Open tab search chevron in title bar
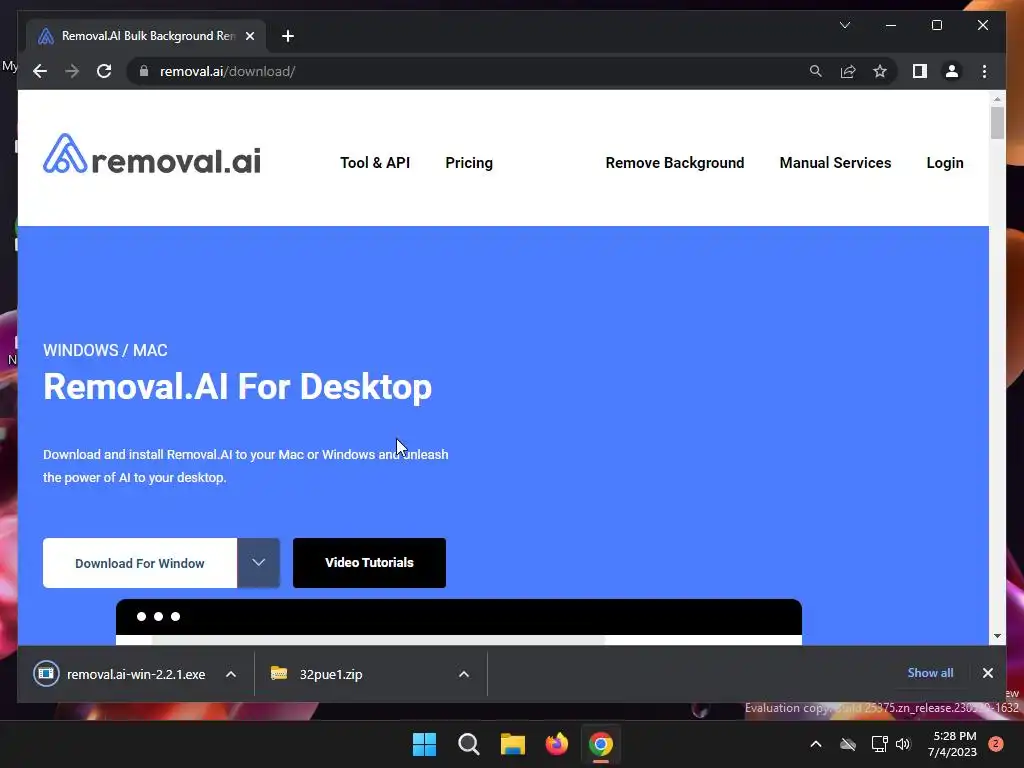This screenshot has height=768, width=1024. (x=844, y=25)
